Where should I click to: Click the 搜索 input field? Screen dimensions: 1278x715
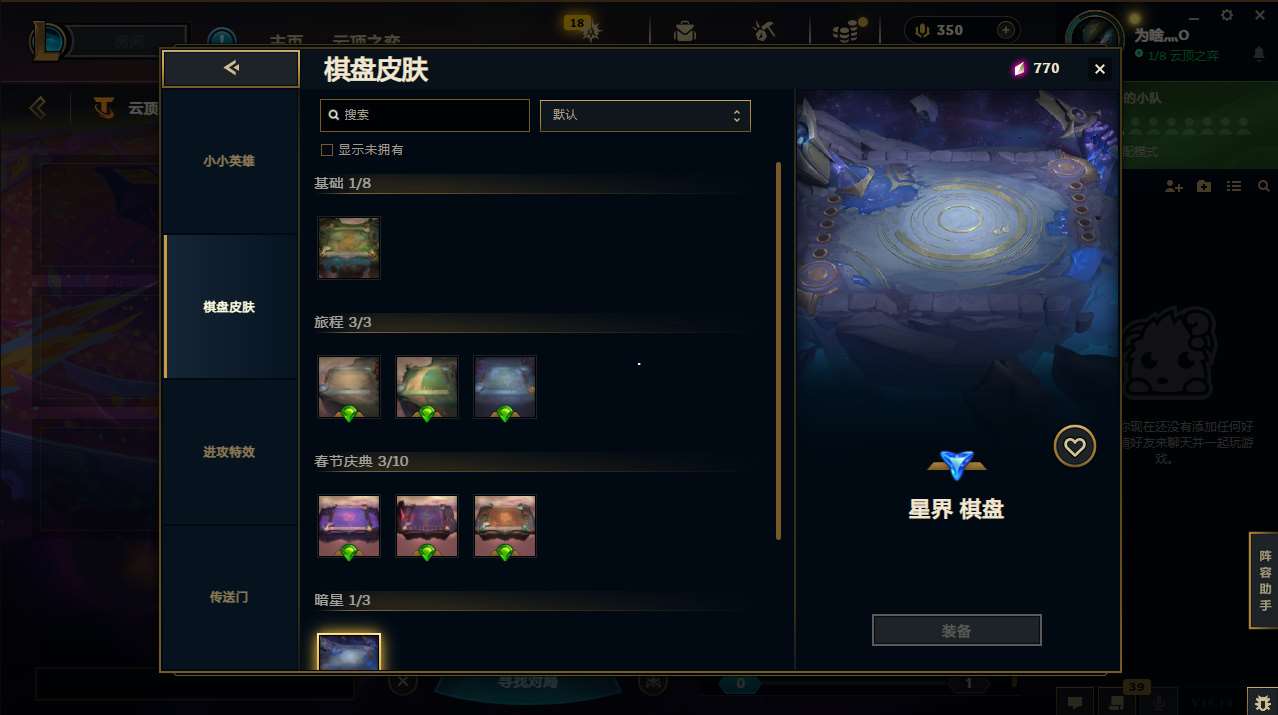click(425, 115)
